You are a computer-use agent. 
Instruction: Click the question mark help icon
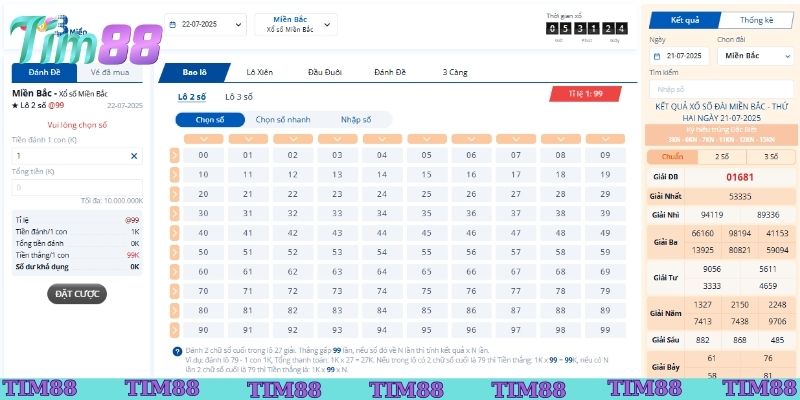(x=177, y=351)
